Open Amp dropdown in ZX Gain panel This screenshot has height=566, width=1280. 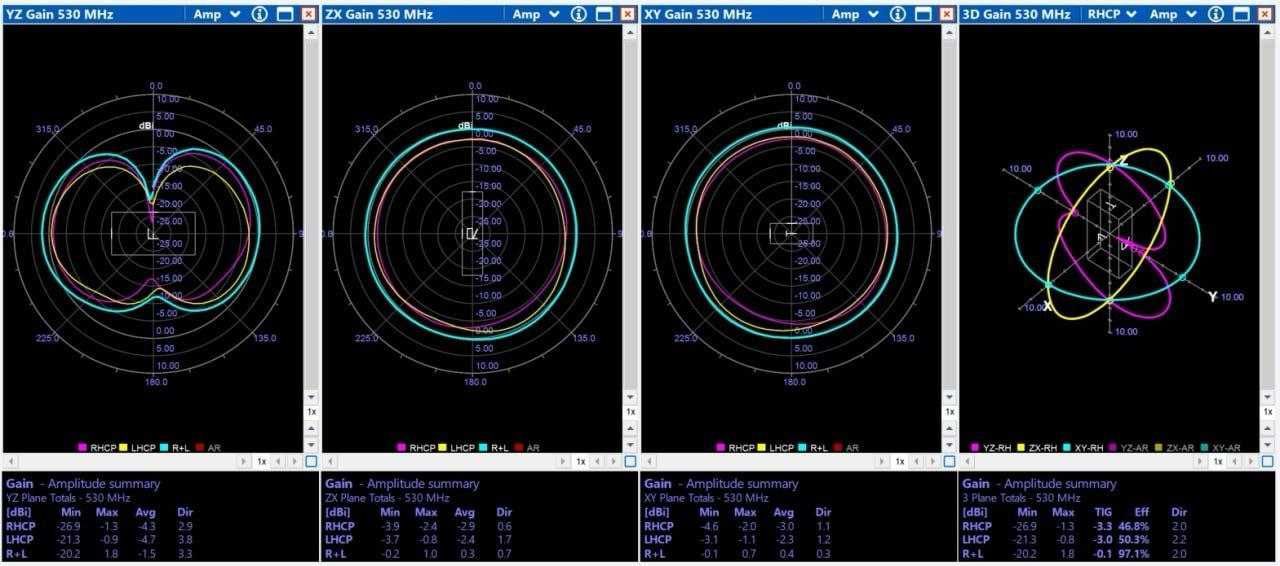click(536, 14)
